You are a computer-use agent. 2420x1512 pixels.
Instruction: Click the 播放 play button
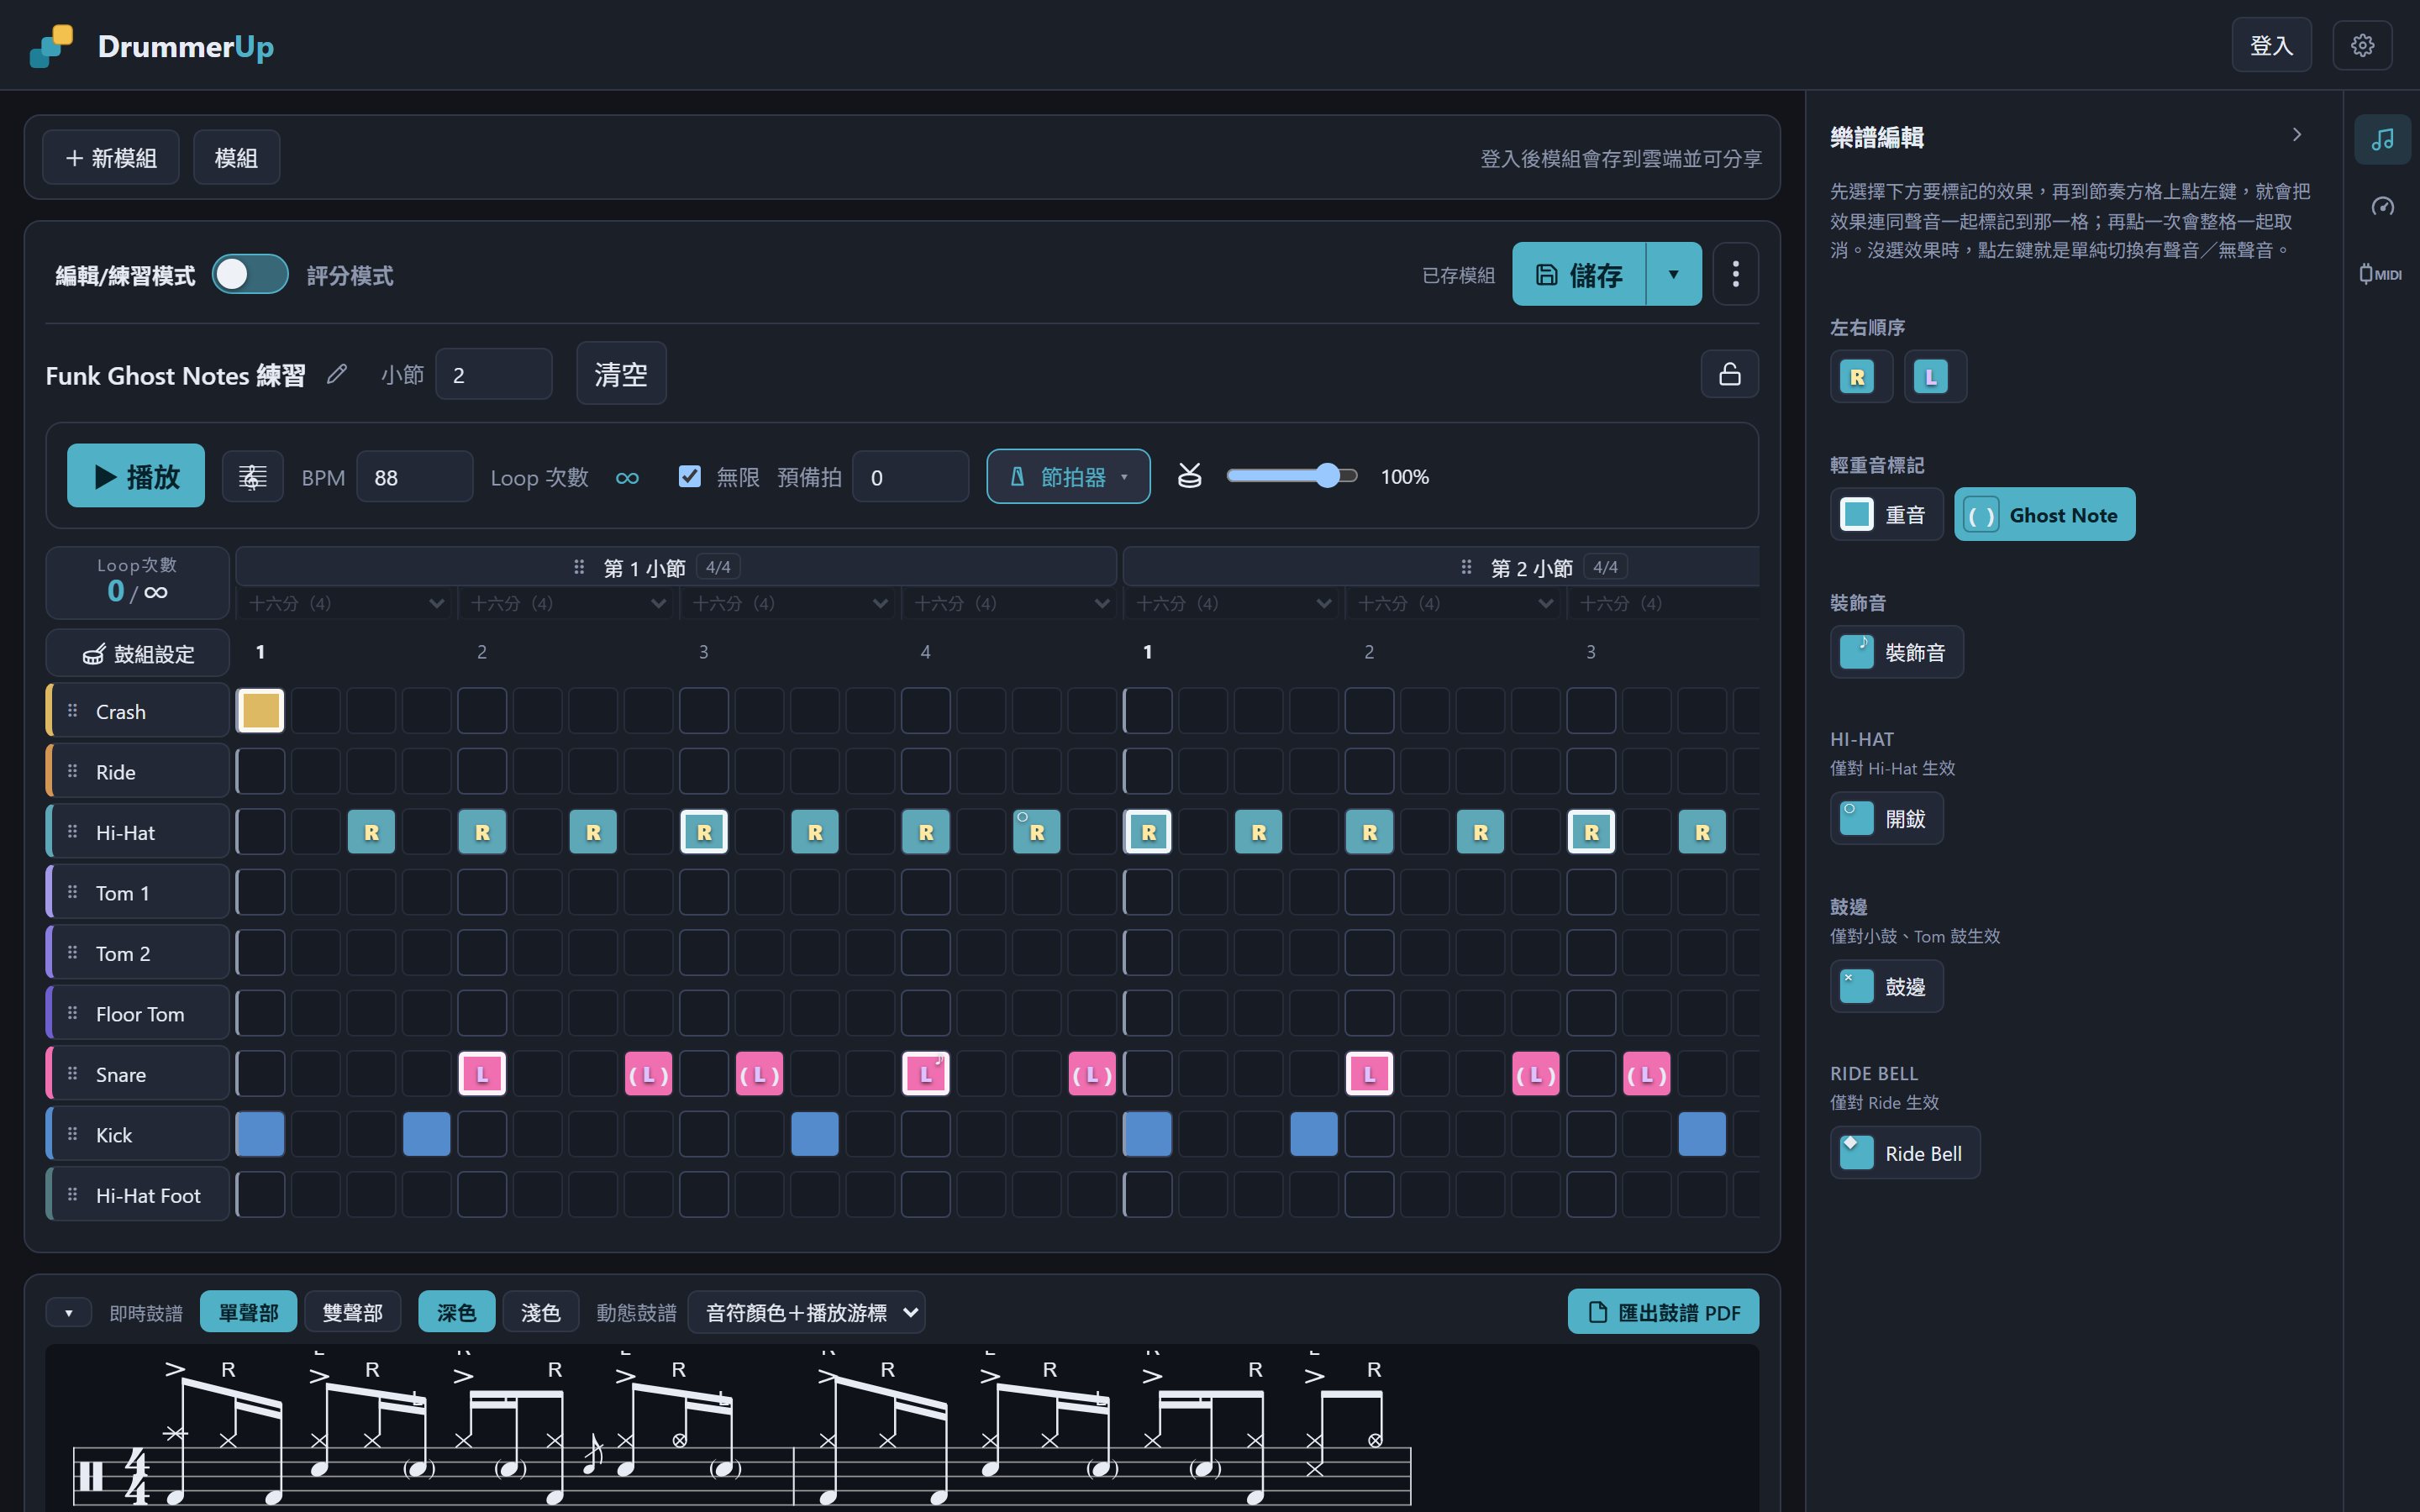point(136,476)
